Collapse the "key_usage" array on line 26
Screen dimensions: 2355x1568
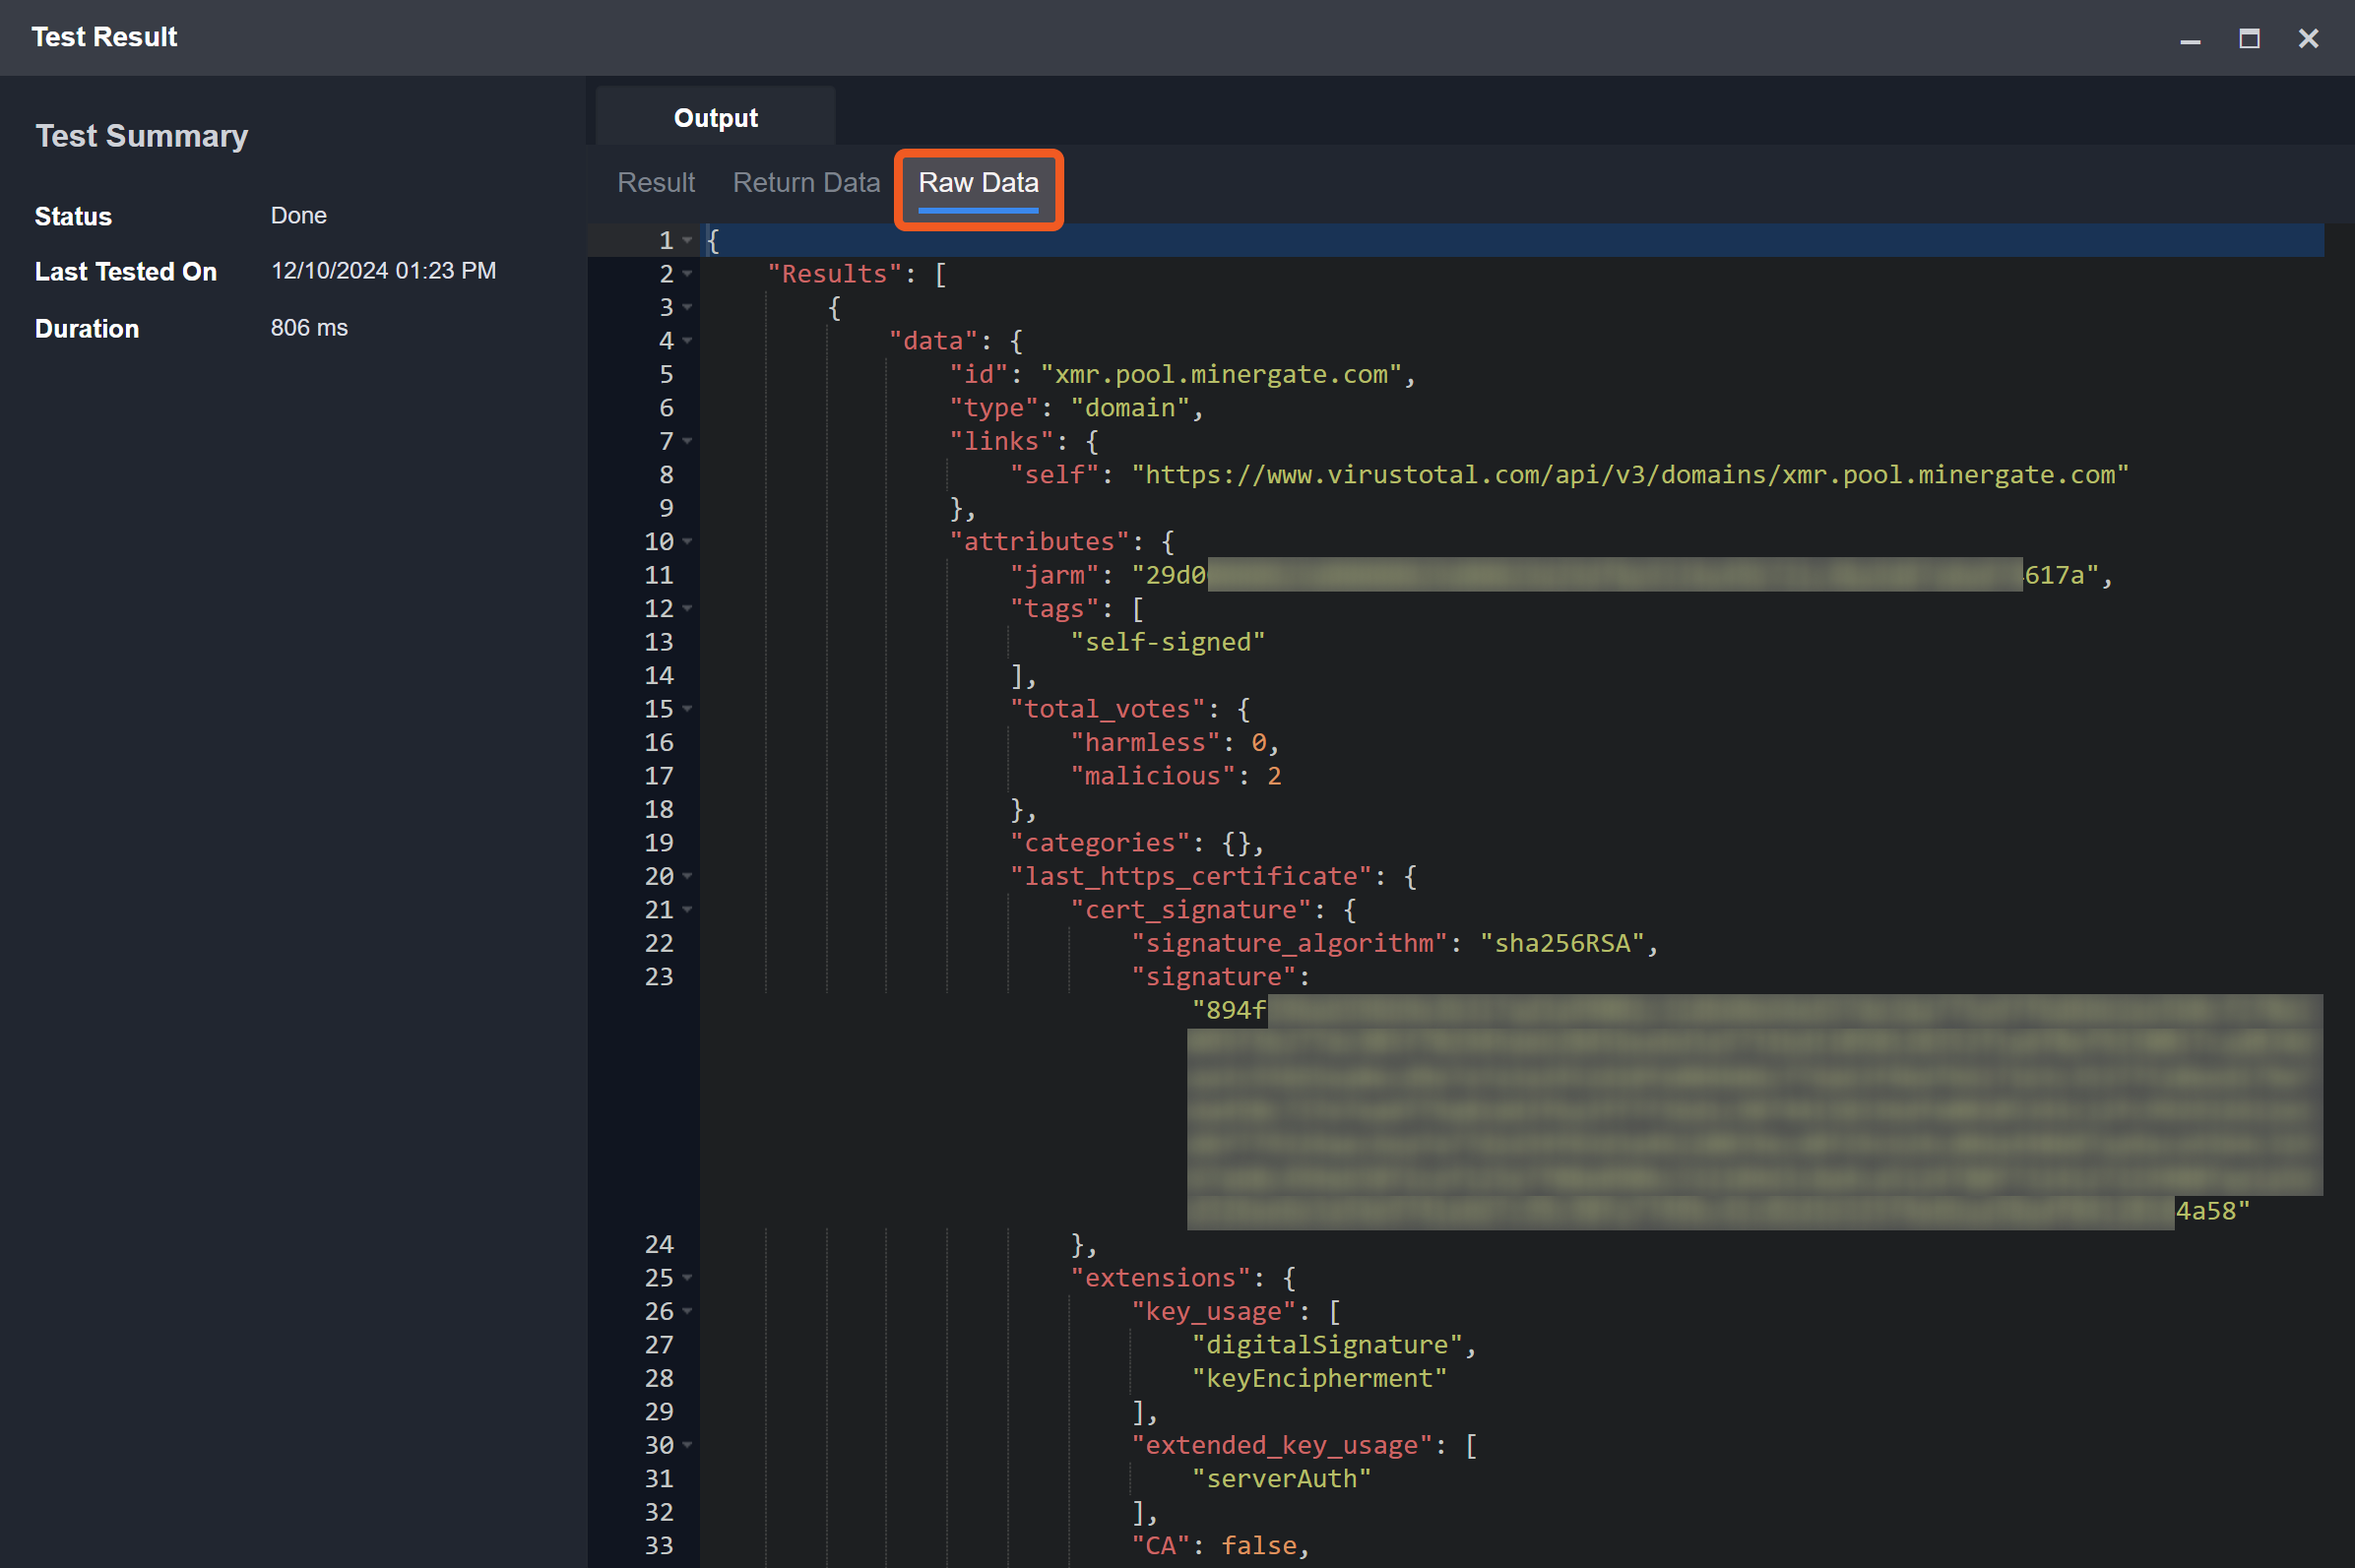click(687, 1311)
